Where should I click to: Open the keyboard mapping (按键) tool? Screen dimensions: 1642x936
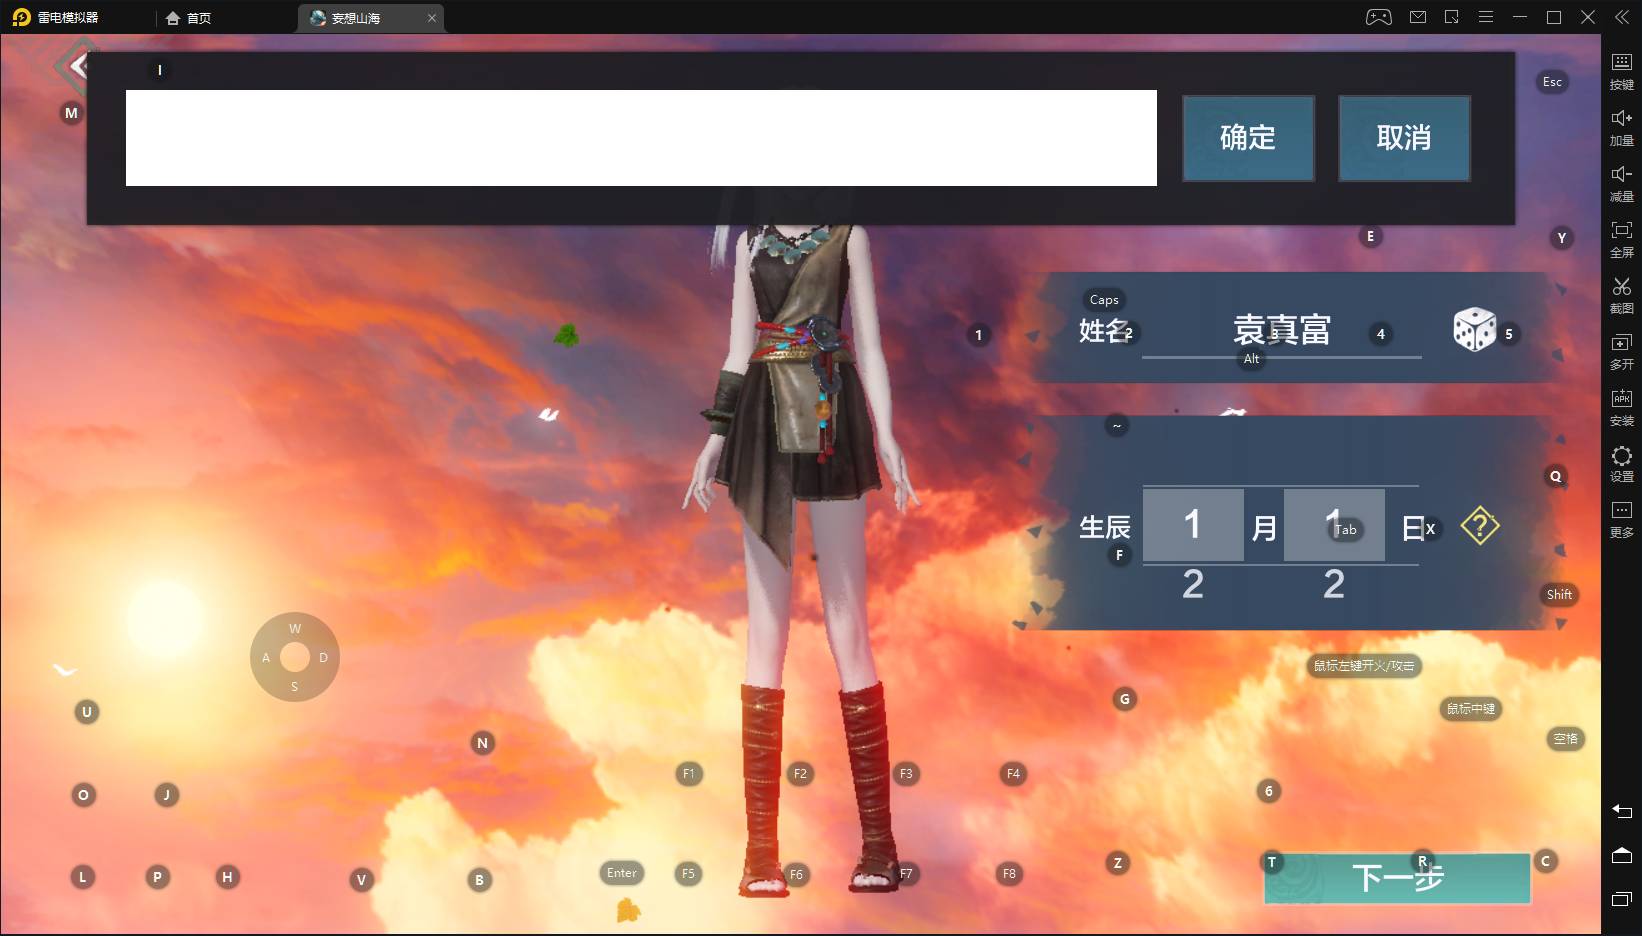pos(1621,71)
